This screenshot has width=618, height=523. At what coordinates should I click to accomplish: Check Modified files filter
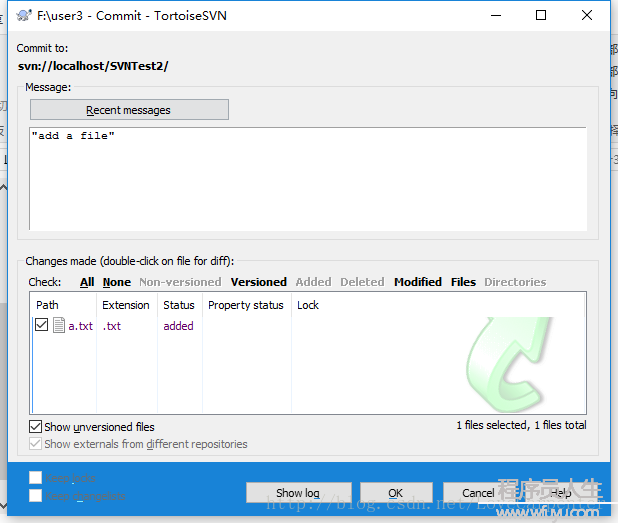pyautogui.click(x=418, y=282)
